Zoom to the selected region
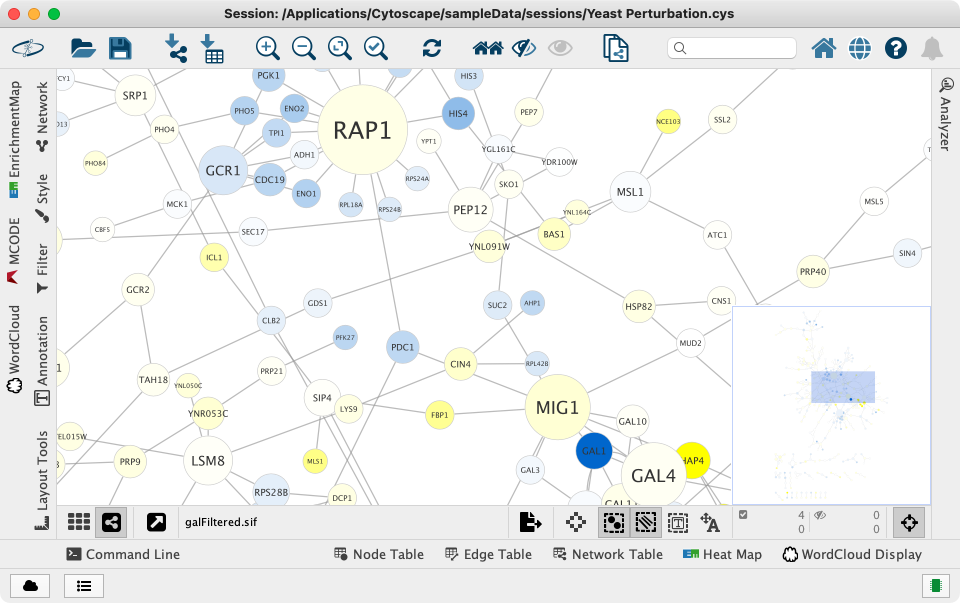960x603 pixels. (x=376, y=48)
